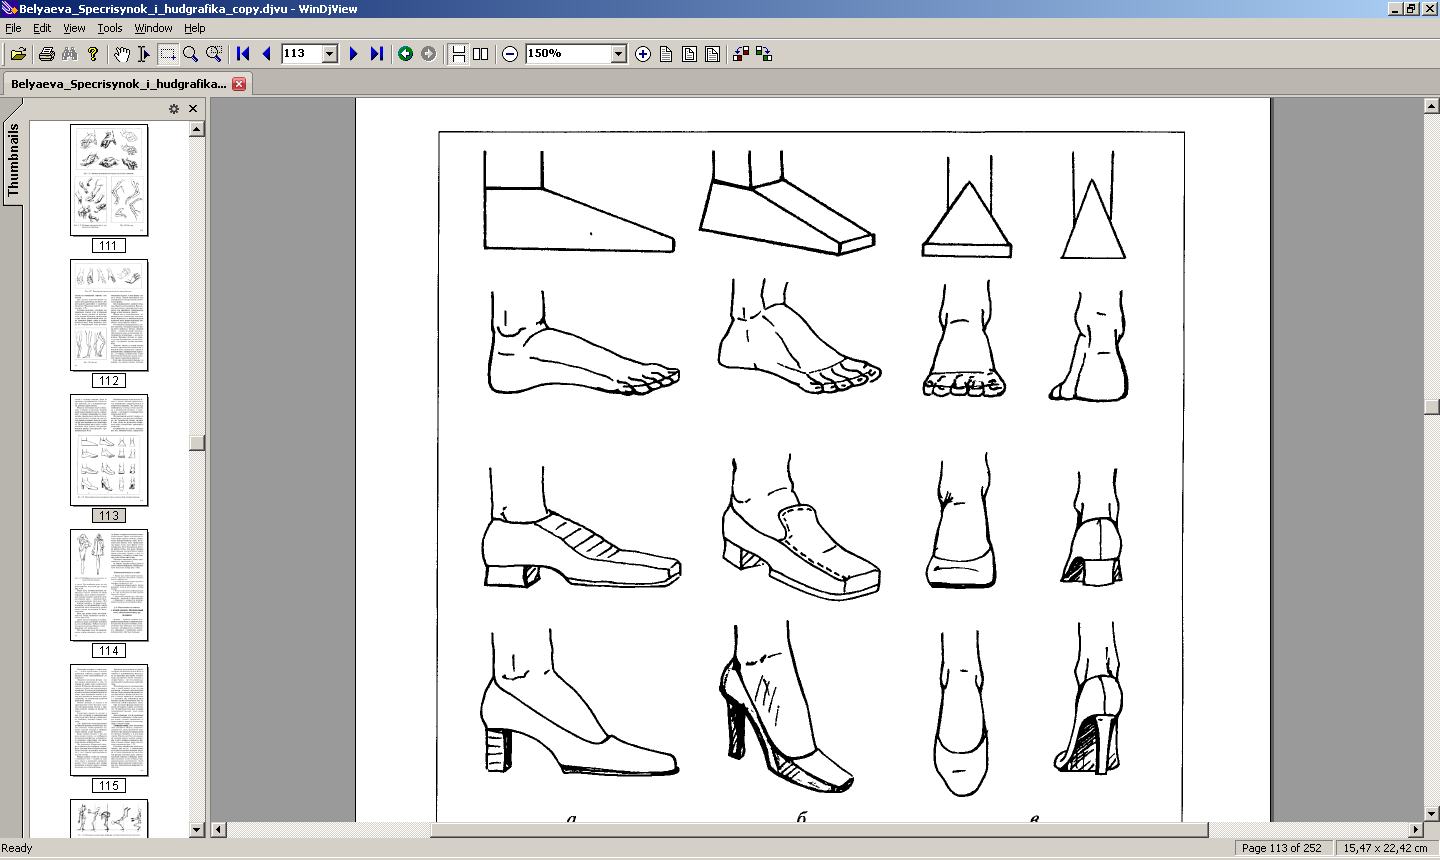The width and height of the screenshot is (1440, 860).
Task: Expand the 150% zoom level dropdown
Action: [618, 54]
